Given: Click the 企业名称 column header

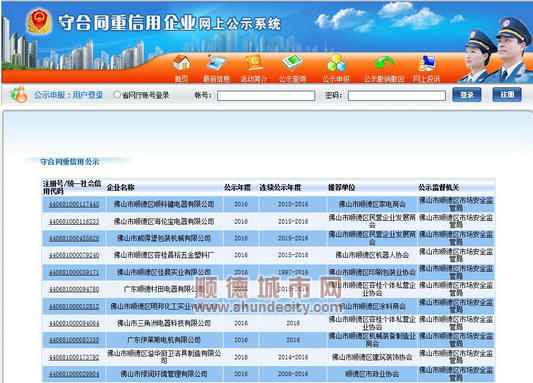Looking at the screenshot, I should click(x=121, y=187).
